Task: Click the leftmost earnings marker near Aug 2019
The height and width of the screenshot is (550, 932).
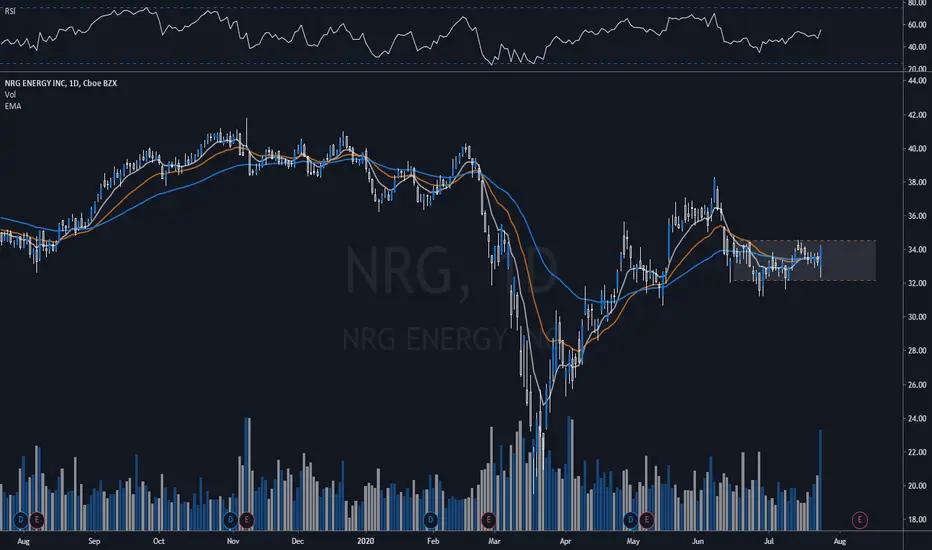Action: [x=37, y=520]
